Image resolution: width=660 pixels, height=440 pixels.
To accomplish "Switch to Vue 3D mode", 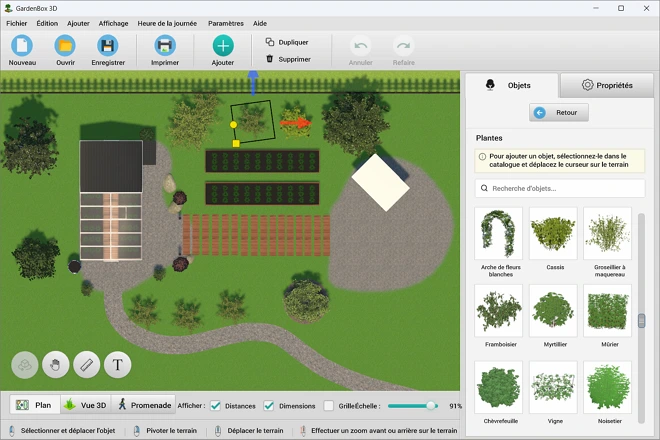I will (85, 405).
